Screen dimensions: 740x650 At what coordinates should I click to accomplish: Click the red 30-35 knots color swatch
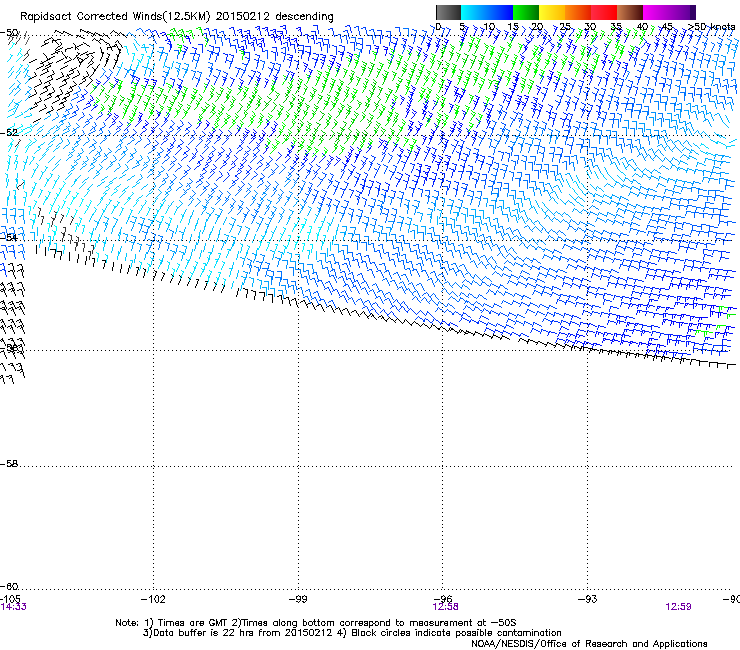pos(604,12)
